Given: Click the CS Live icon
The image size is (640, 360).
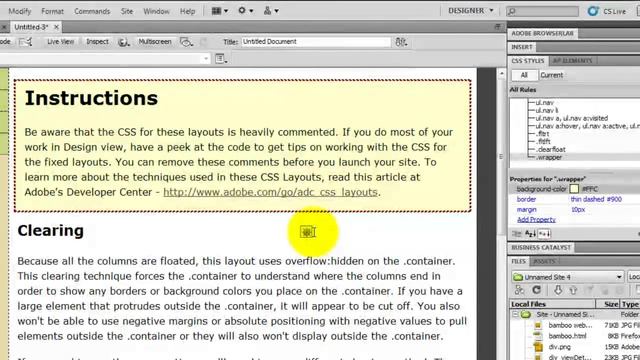Looking at the screenshot, I should pos(593,11).
